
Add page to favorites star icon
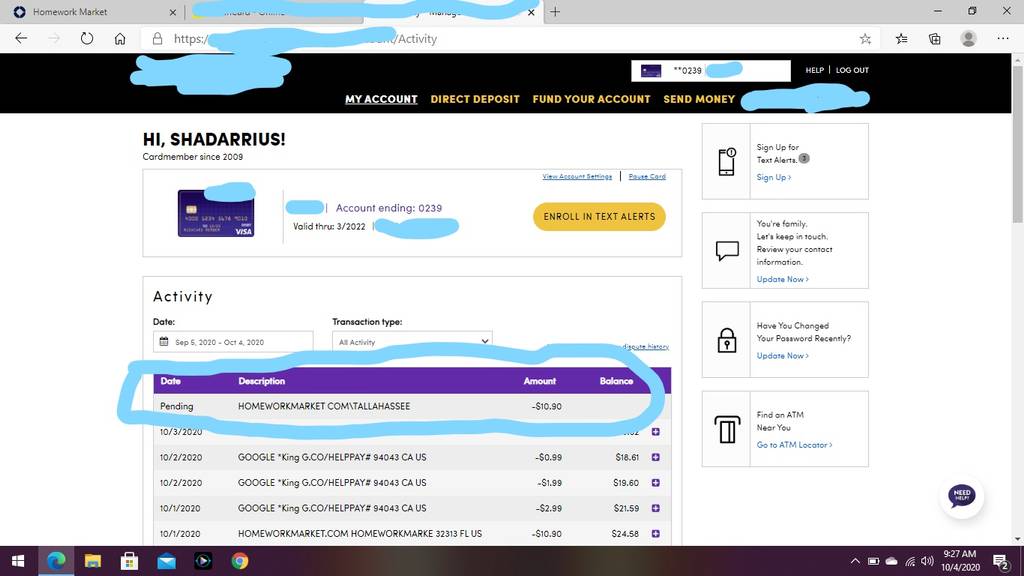point(865,39)
